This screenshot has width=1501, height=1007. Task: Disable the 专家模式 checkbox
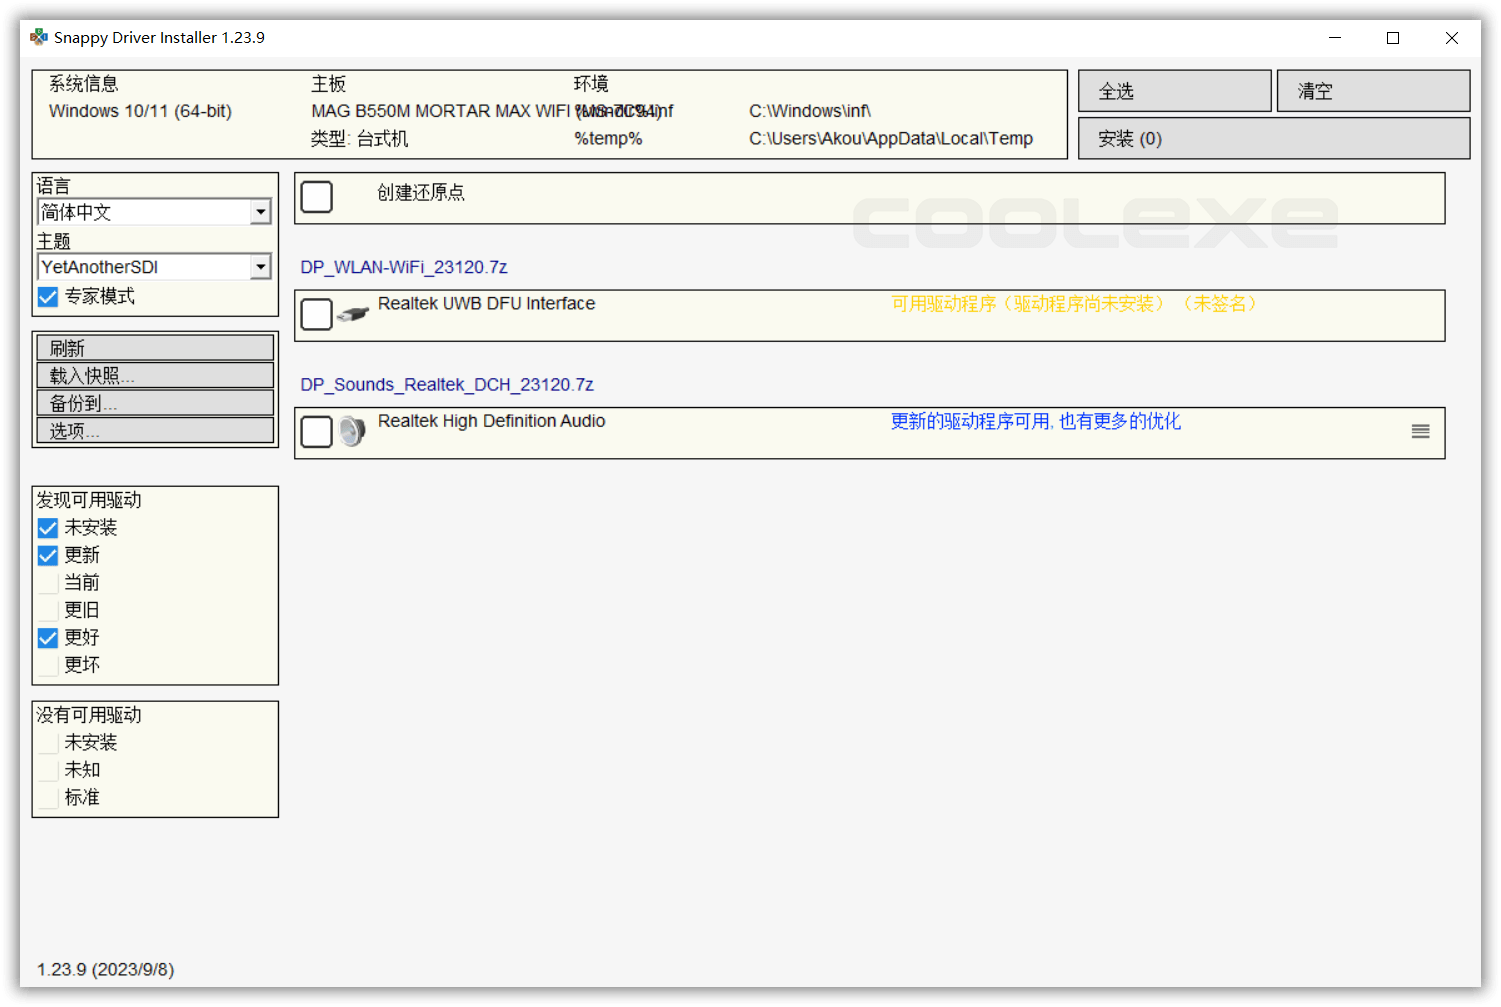47,296
